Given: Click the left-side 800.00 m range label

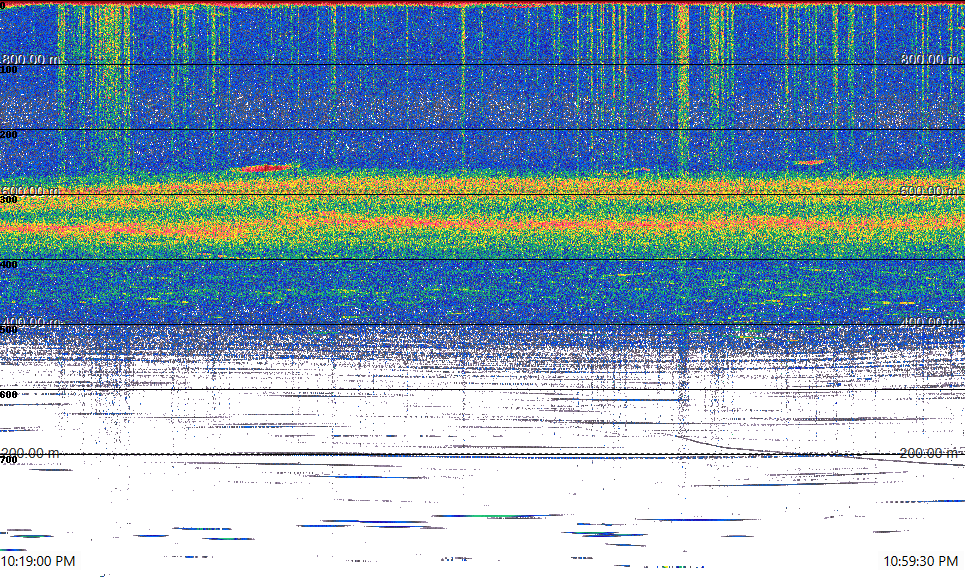Looking at the screenshot, I should (31, 59).
